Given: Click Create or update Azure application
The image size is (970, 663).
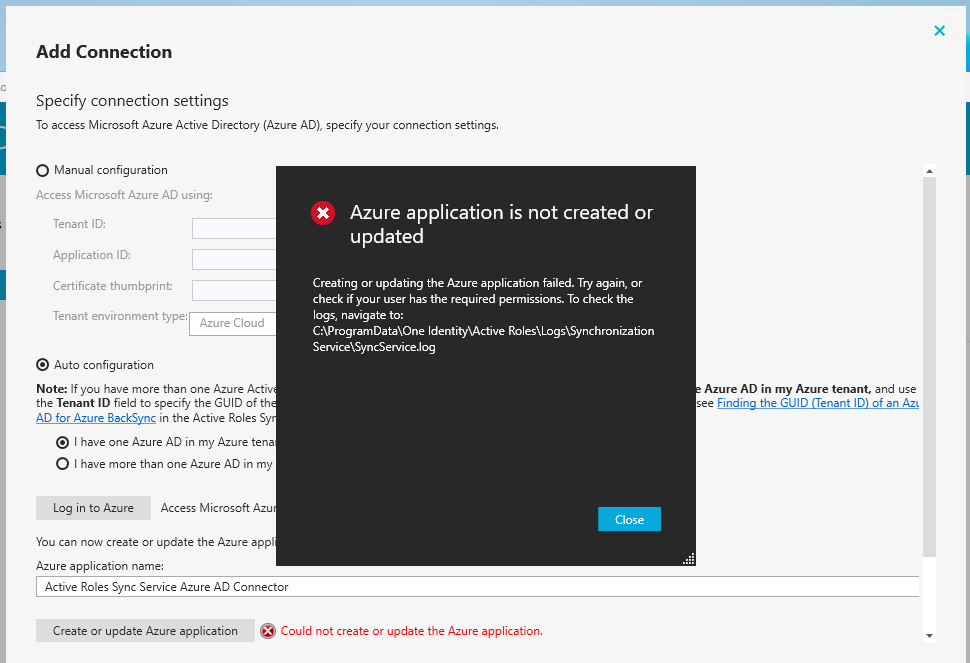Looking at the screenshot, I should (144, 630).
